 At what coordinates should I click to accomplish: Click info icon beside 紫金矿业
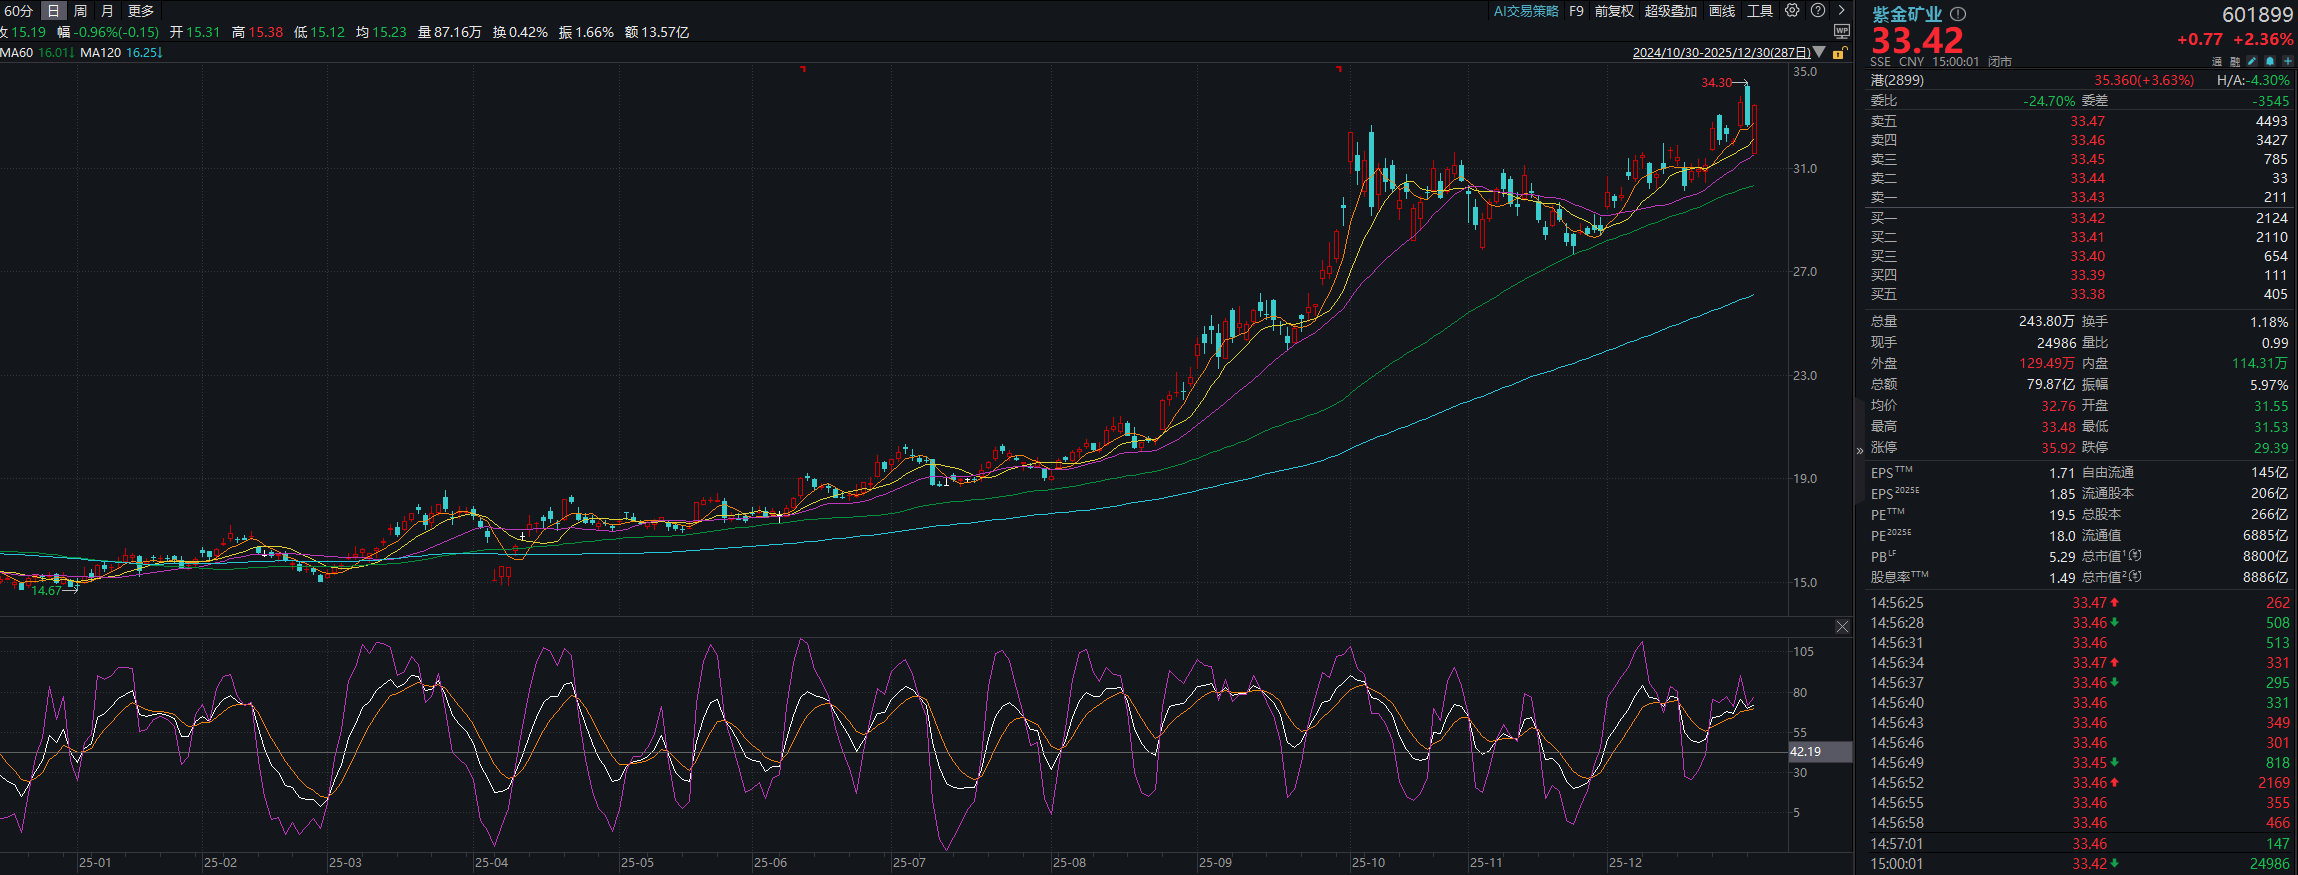pyautogui.click(x=1958, y=14)
